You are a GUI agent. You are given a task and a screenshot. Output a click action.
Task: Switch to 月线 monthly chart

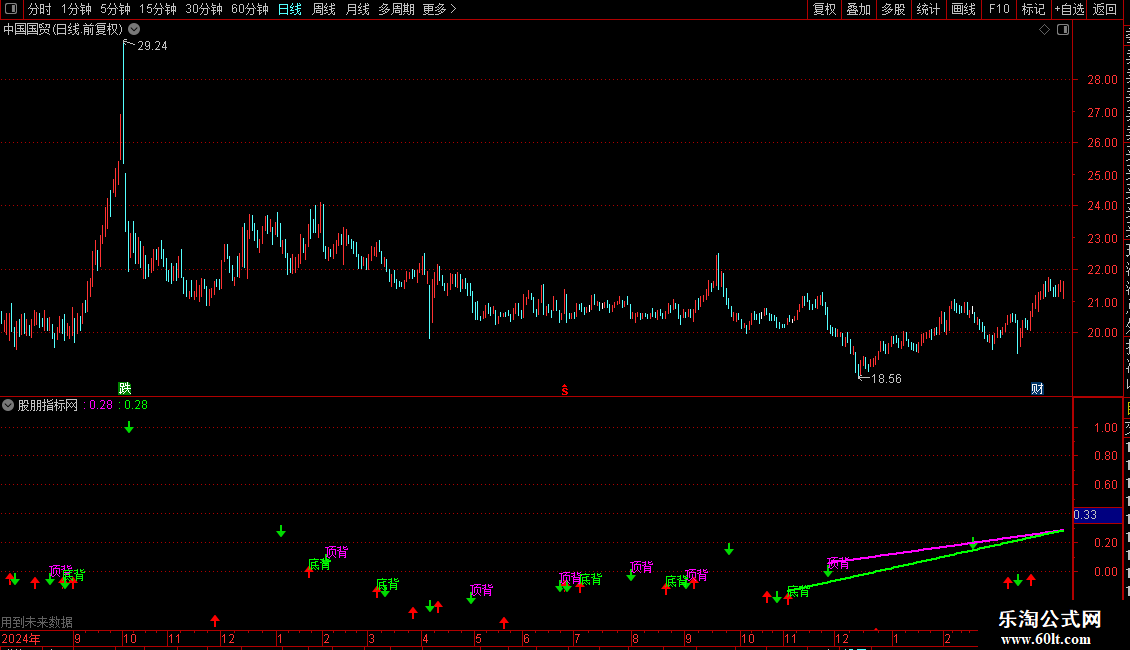point(357,9)
